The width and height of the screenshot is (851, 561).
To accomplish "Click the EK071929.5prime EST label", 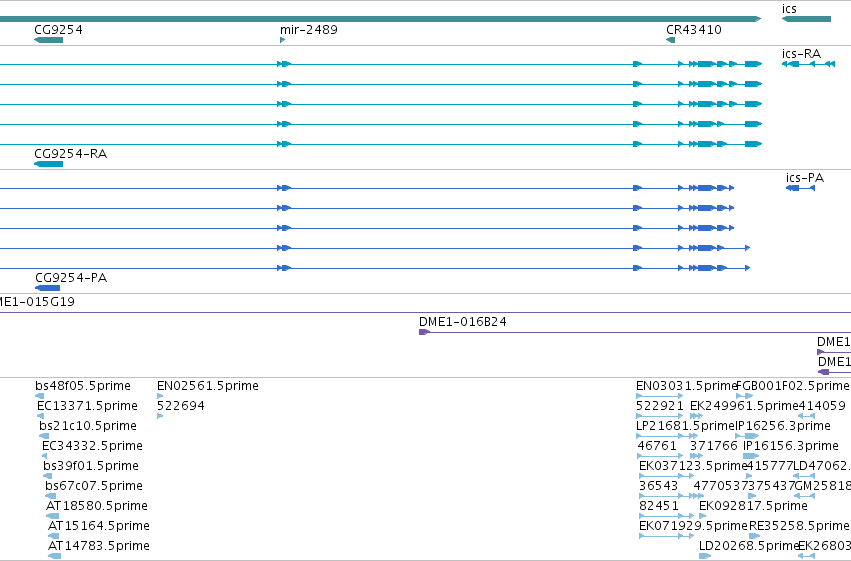I will [694, 526].
